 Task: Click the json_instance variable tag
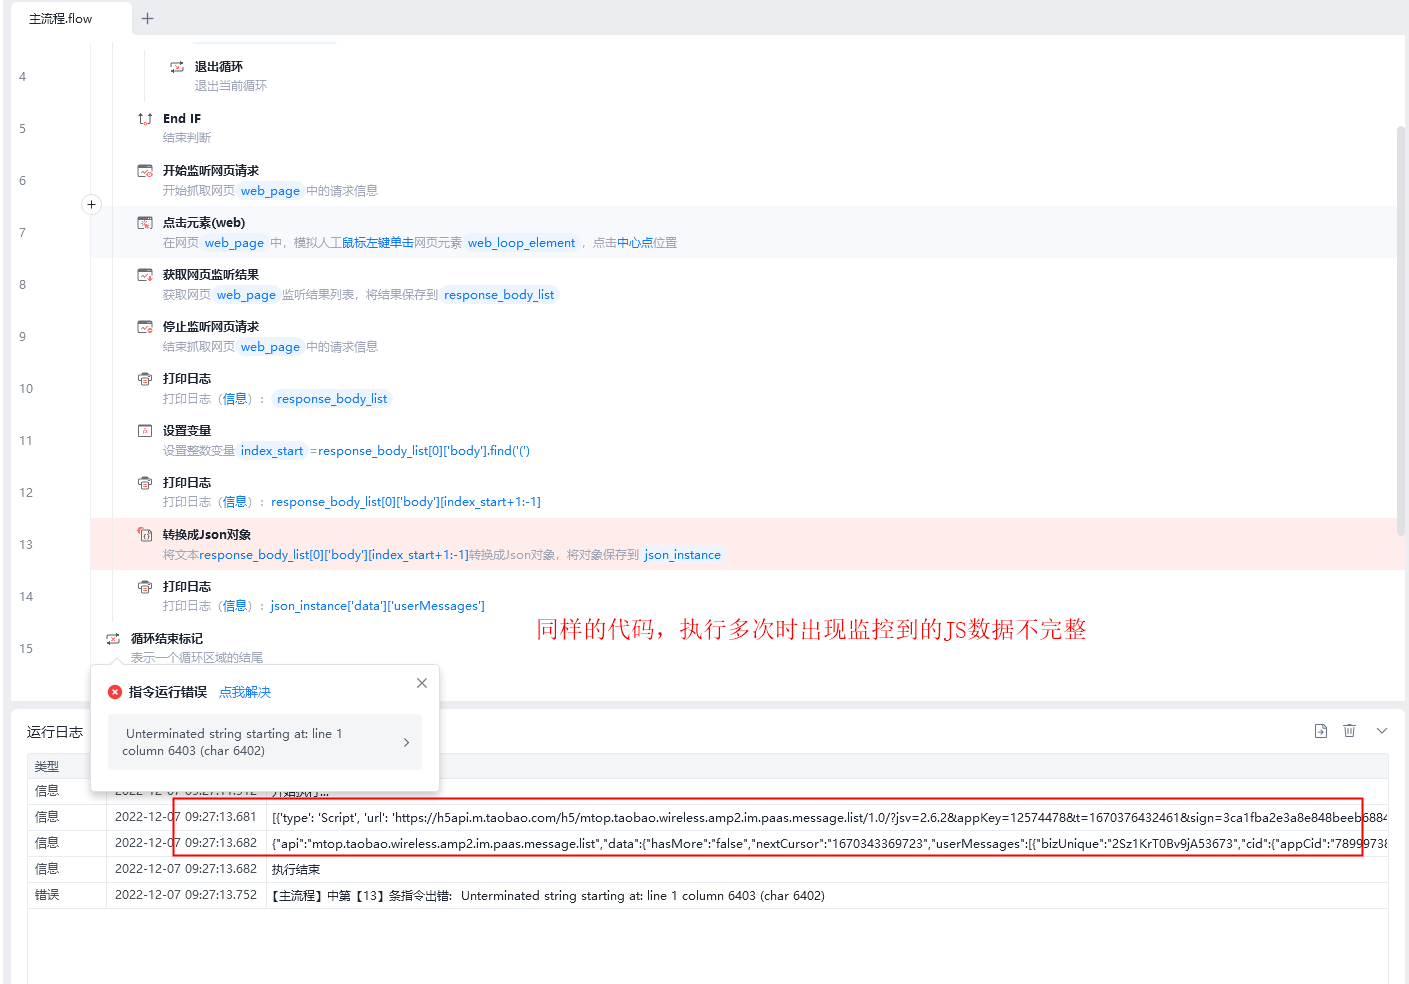pyautogui.click(x=683, y=555)
